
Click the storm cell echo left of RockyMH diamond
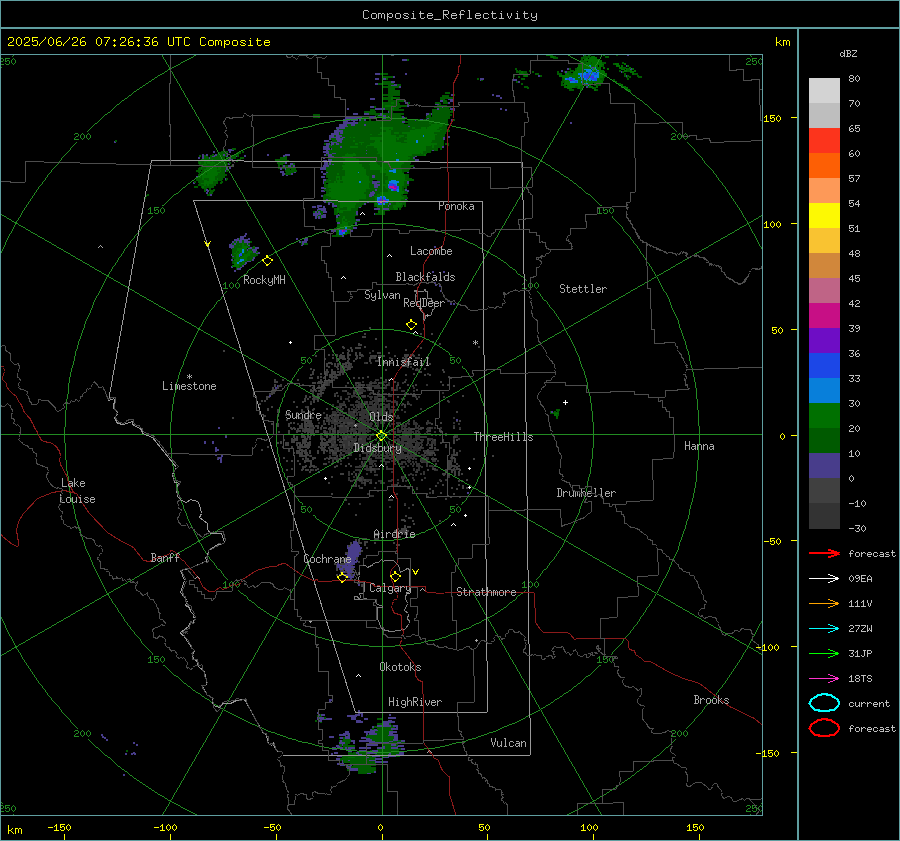coord(242,251)
